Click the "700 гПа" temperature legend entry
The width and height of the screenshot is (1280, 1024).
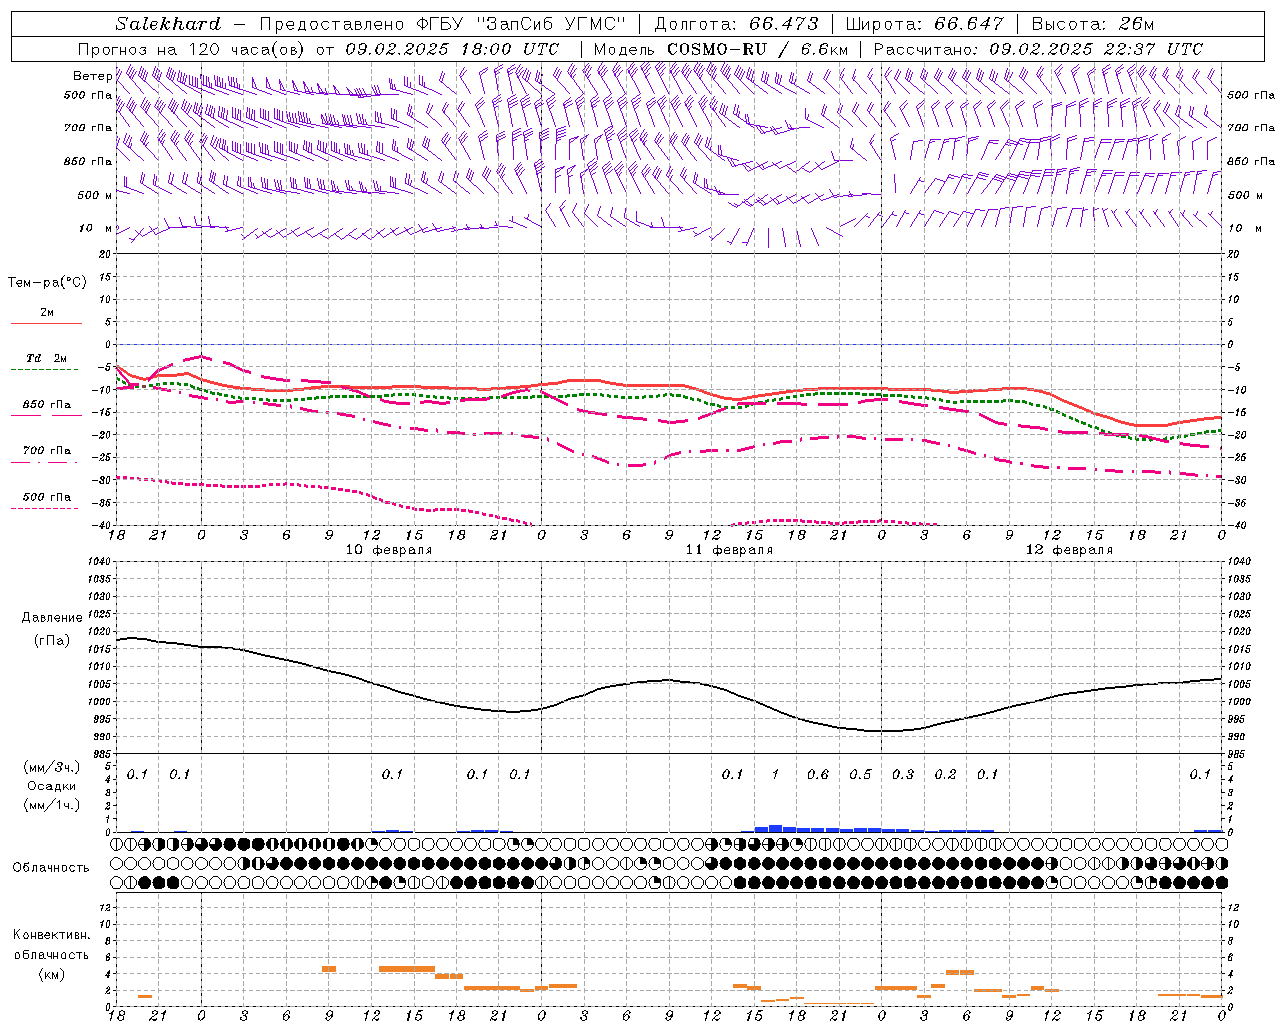[x=47, y=450]
